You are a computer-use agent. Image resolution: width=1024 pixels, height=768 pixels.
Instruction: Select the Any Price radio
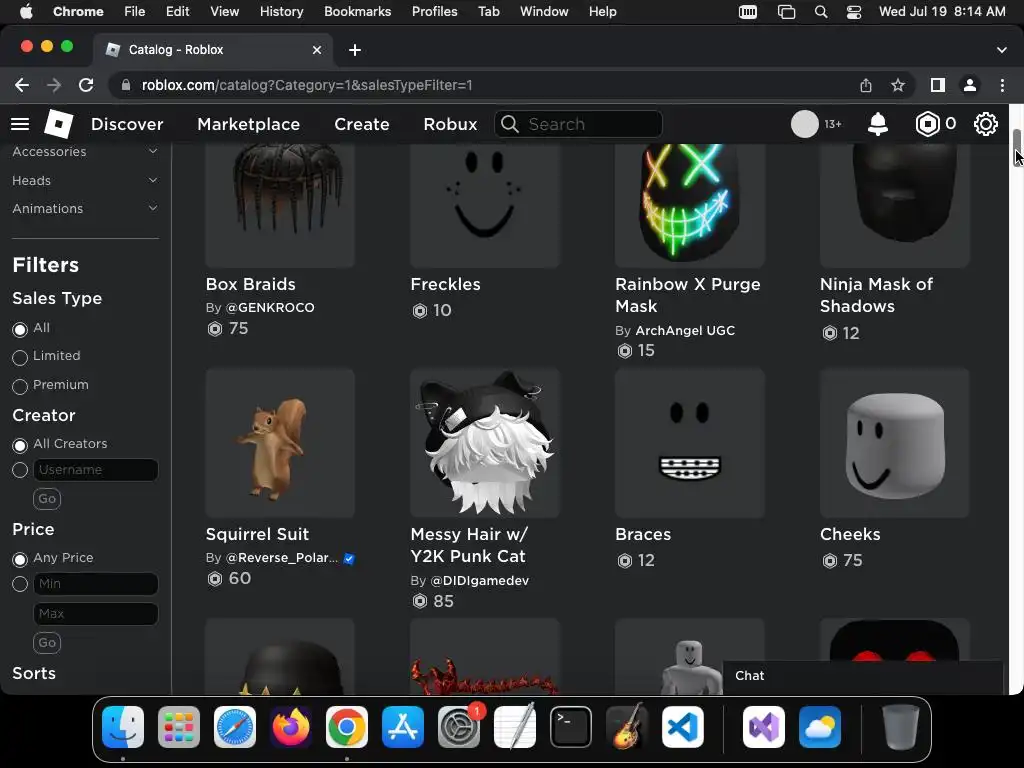click(20, 559)
